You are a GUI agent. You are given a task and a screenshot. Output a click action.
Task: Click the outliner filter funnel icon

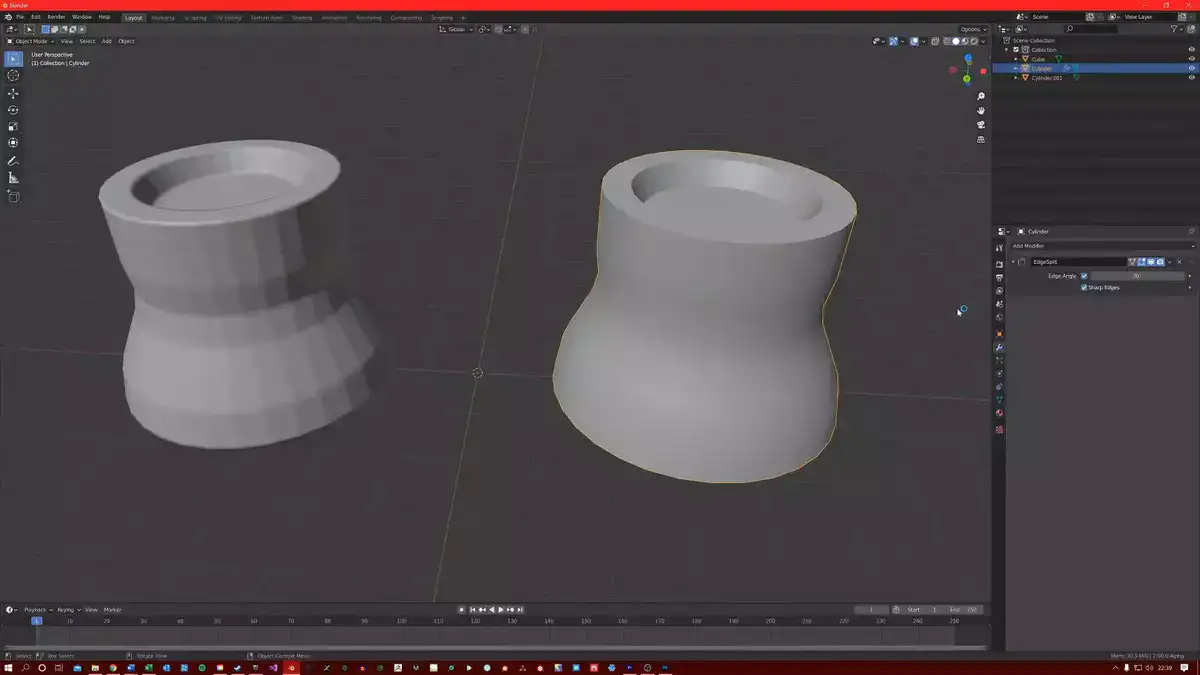coord(1175,29)
